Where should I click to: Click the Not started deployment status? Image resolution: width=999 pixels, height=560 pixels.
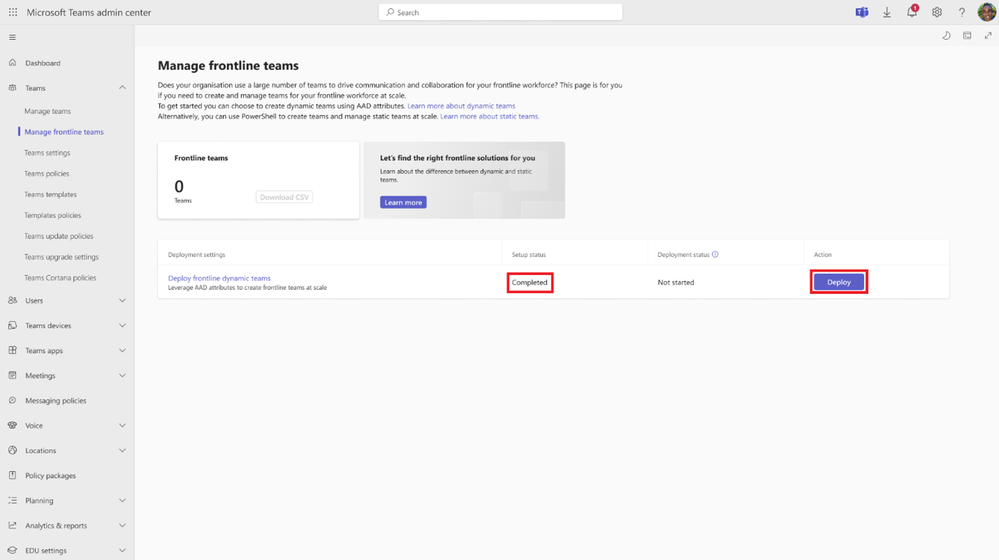click(x=675, y=282)
